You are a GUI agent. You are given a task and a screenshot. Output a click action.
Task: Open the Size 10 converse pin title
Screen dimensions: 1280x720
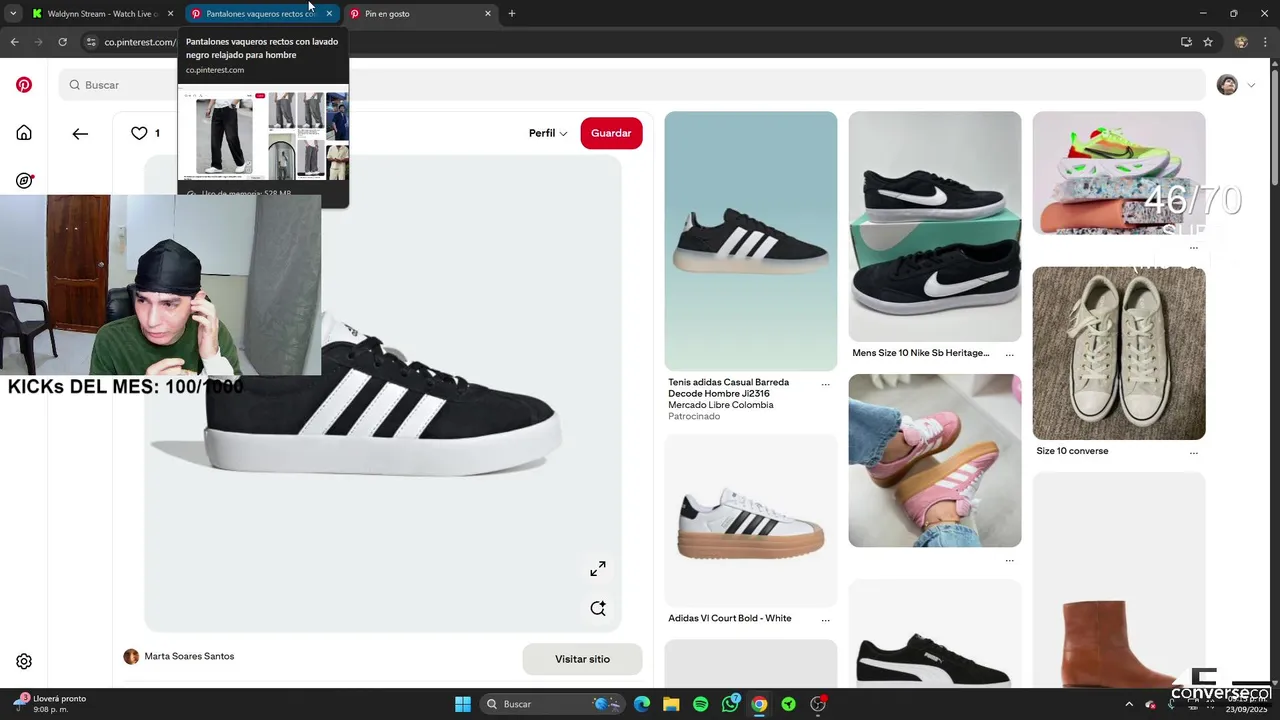1072,451
